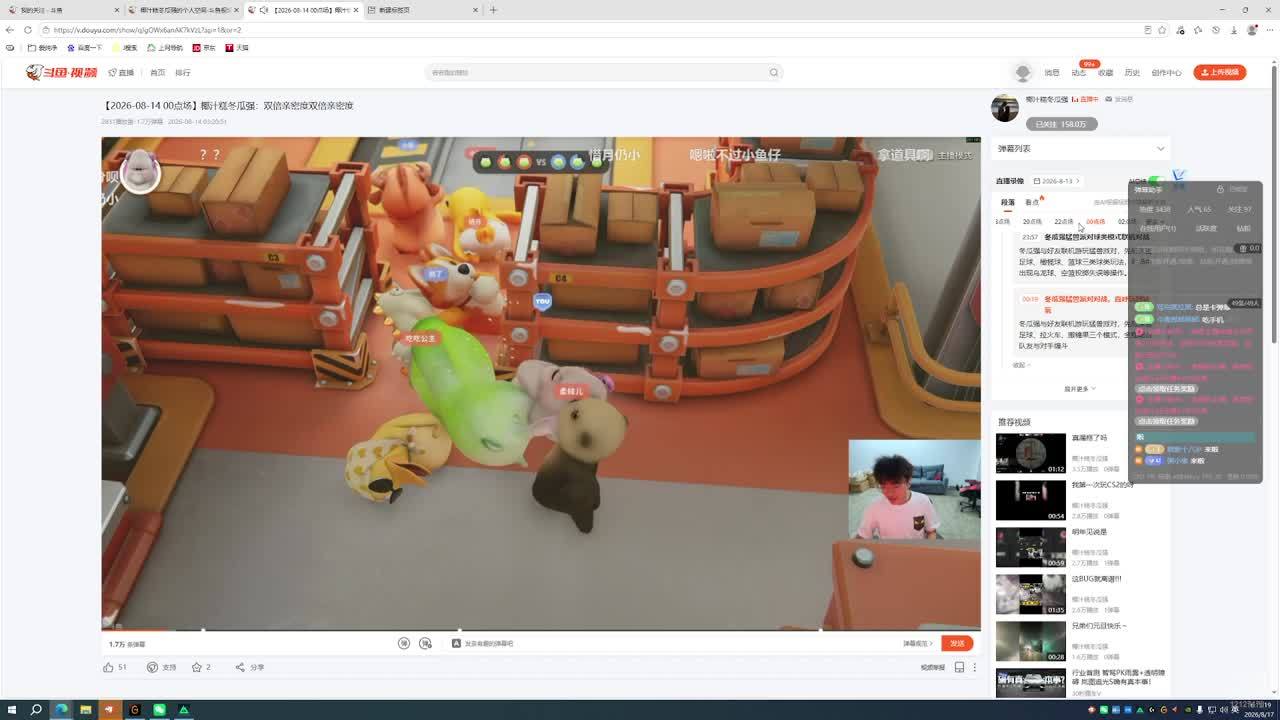Switch to the 段落 tab
Screen dimensions: 1280x720
[x=1008, y=202]
